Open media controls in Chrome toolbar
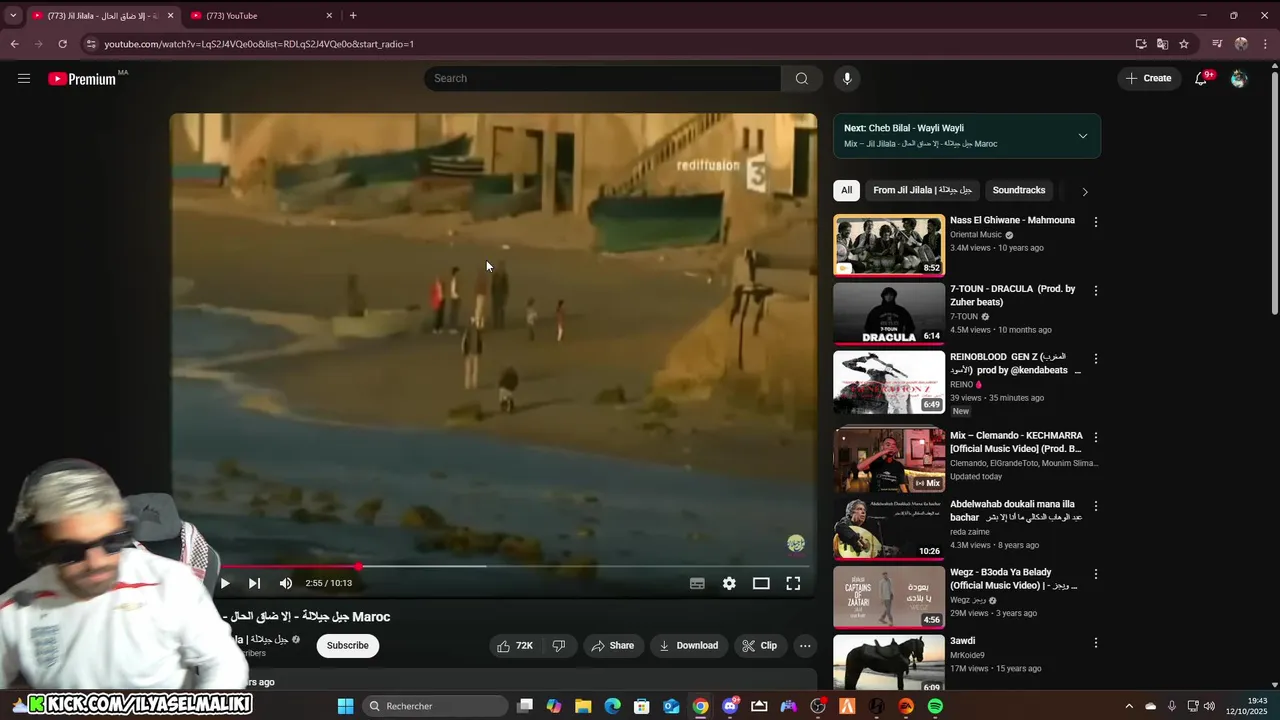 (x=1217, y=44)
